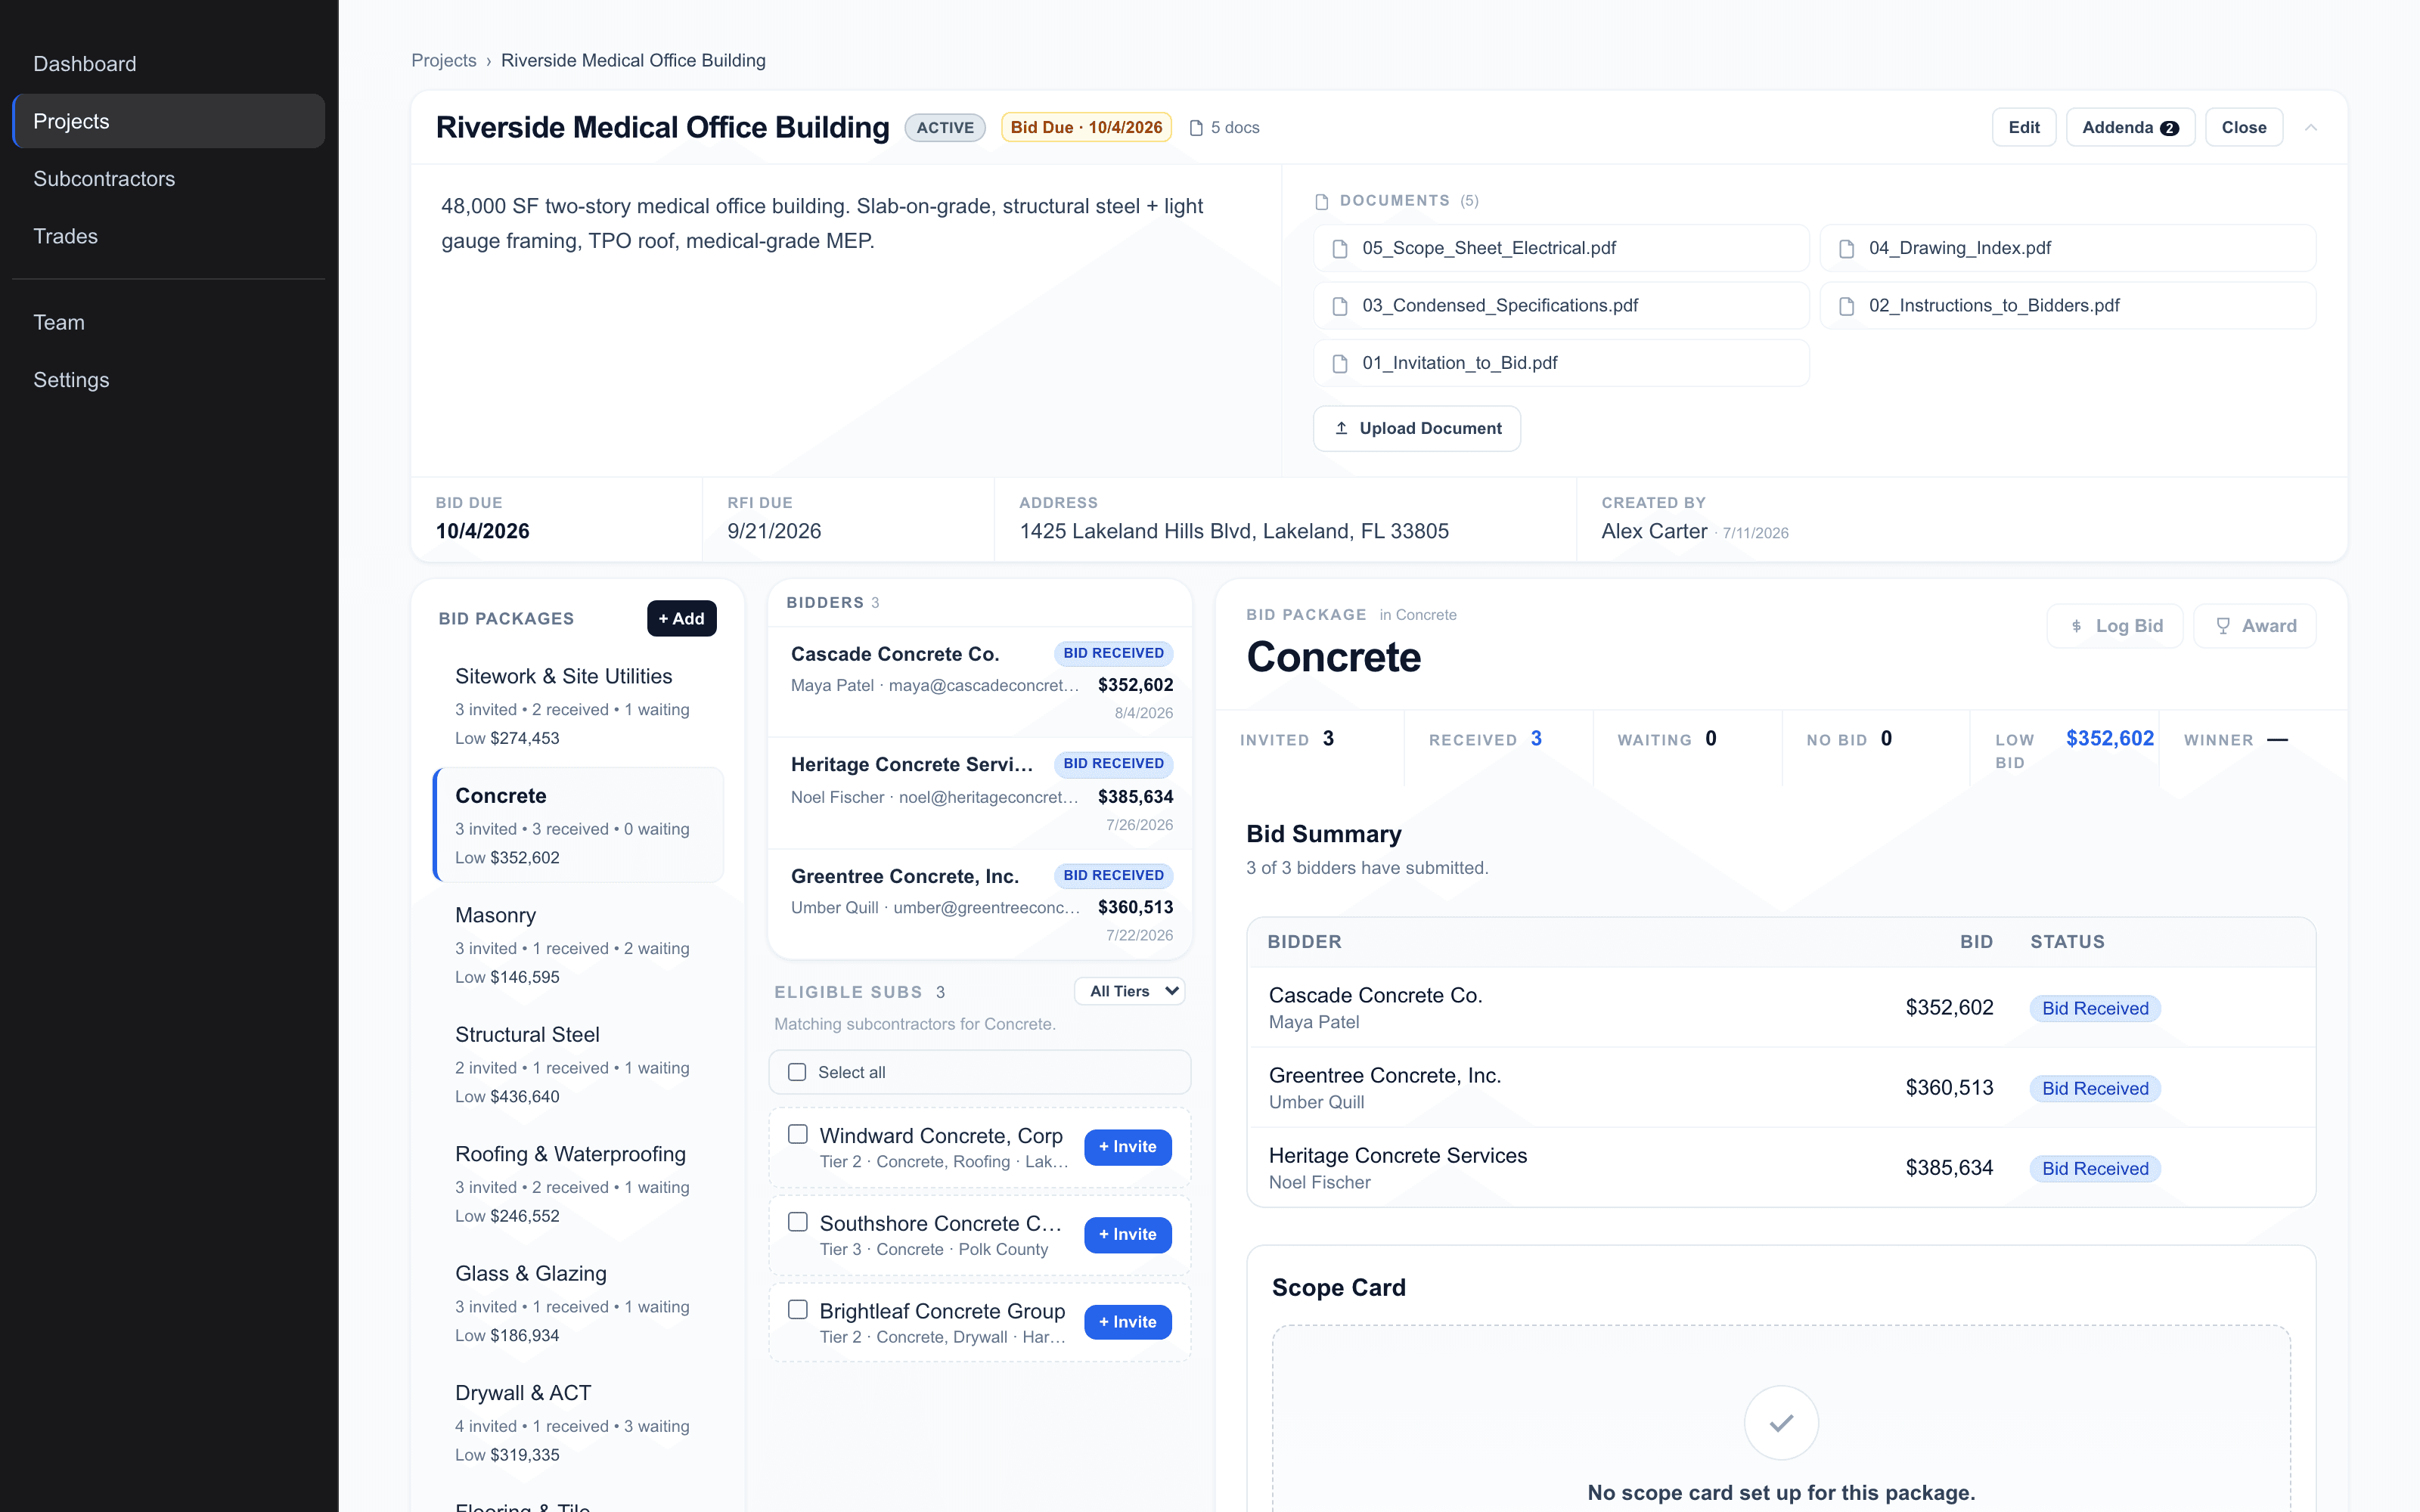Open the Cascade Concrete Co. bidder card

tap(980, 682)
